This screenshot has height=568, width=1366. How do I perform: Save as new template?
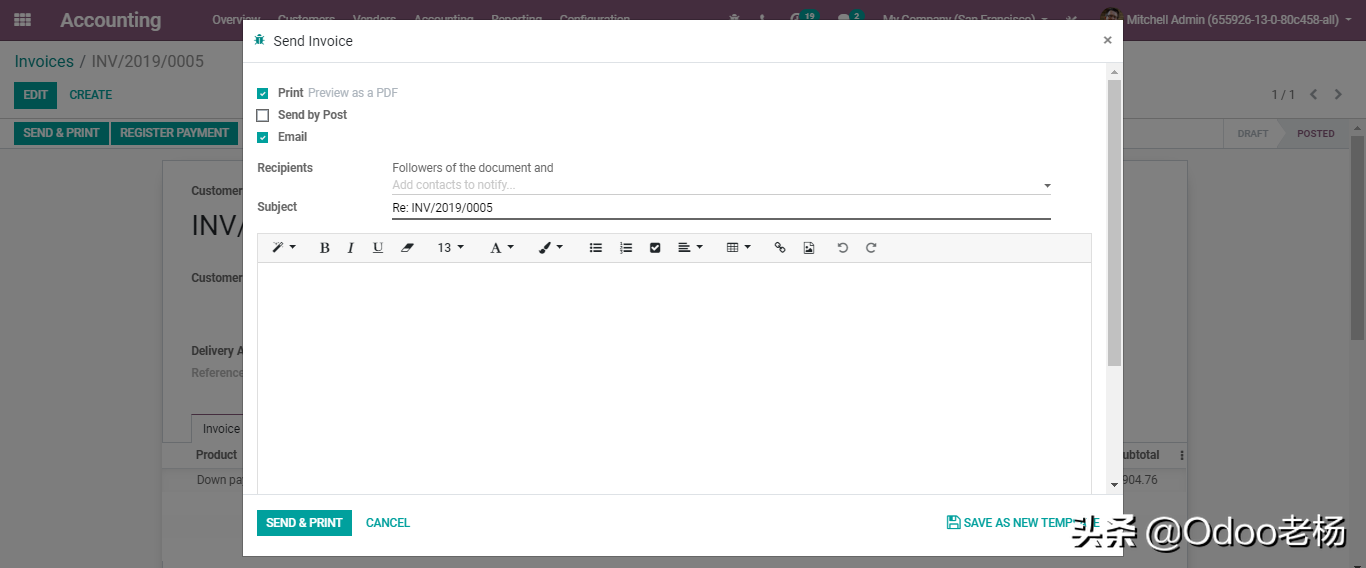click(1023, 523)
